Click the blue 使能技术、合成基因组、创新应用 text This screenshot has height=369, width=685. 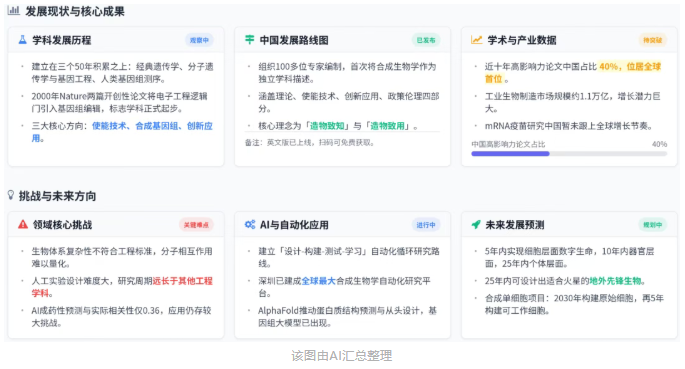(122, 132)
